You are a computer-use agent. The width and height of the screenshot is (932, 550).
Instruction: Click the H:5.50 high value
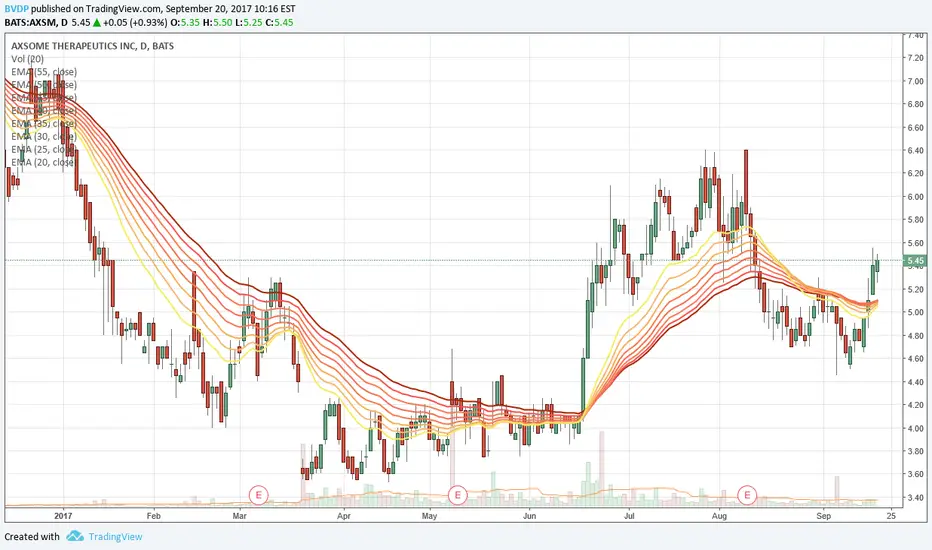(x=215, y=23)
